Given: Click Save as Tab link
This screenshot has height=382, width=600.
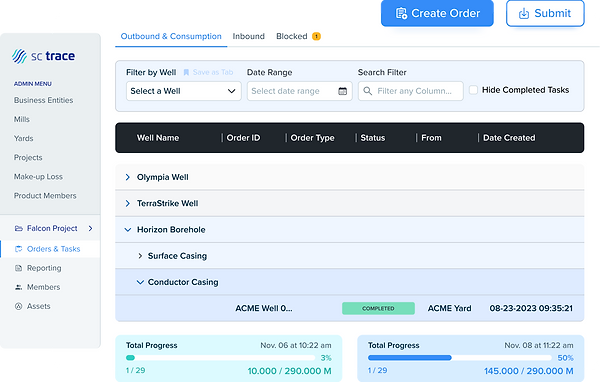Looking at the screenshot, I should click(213, 72).
